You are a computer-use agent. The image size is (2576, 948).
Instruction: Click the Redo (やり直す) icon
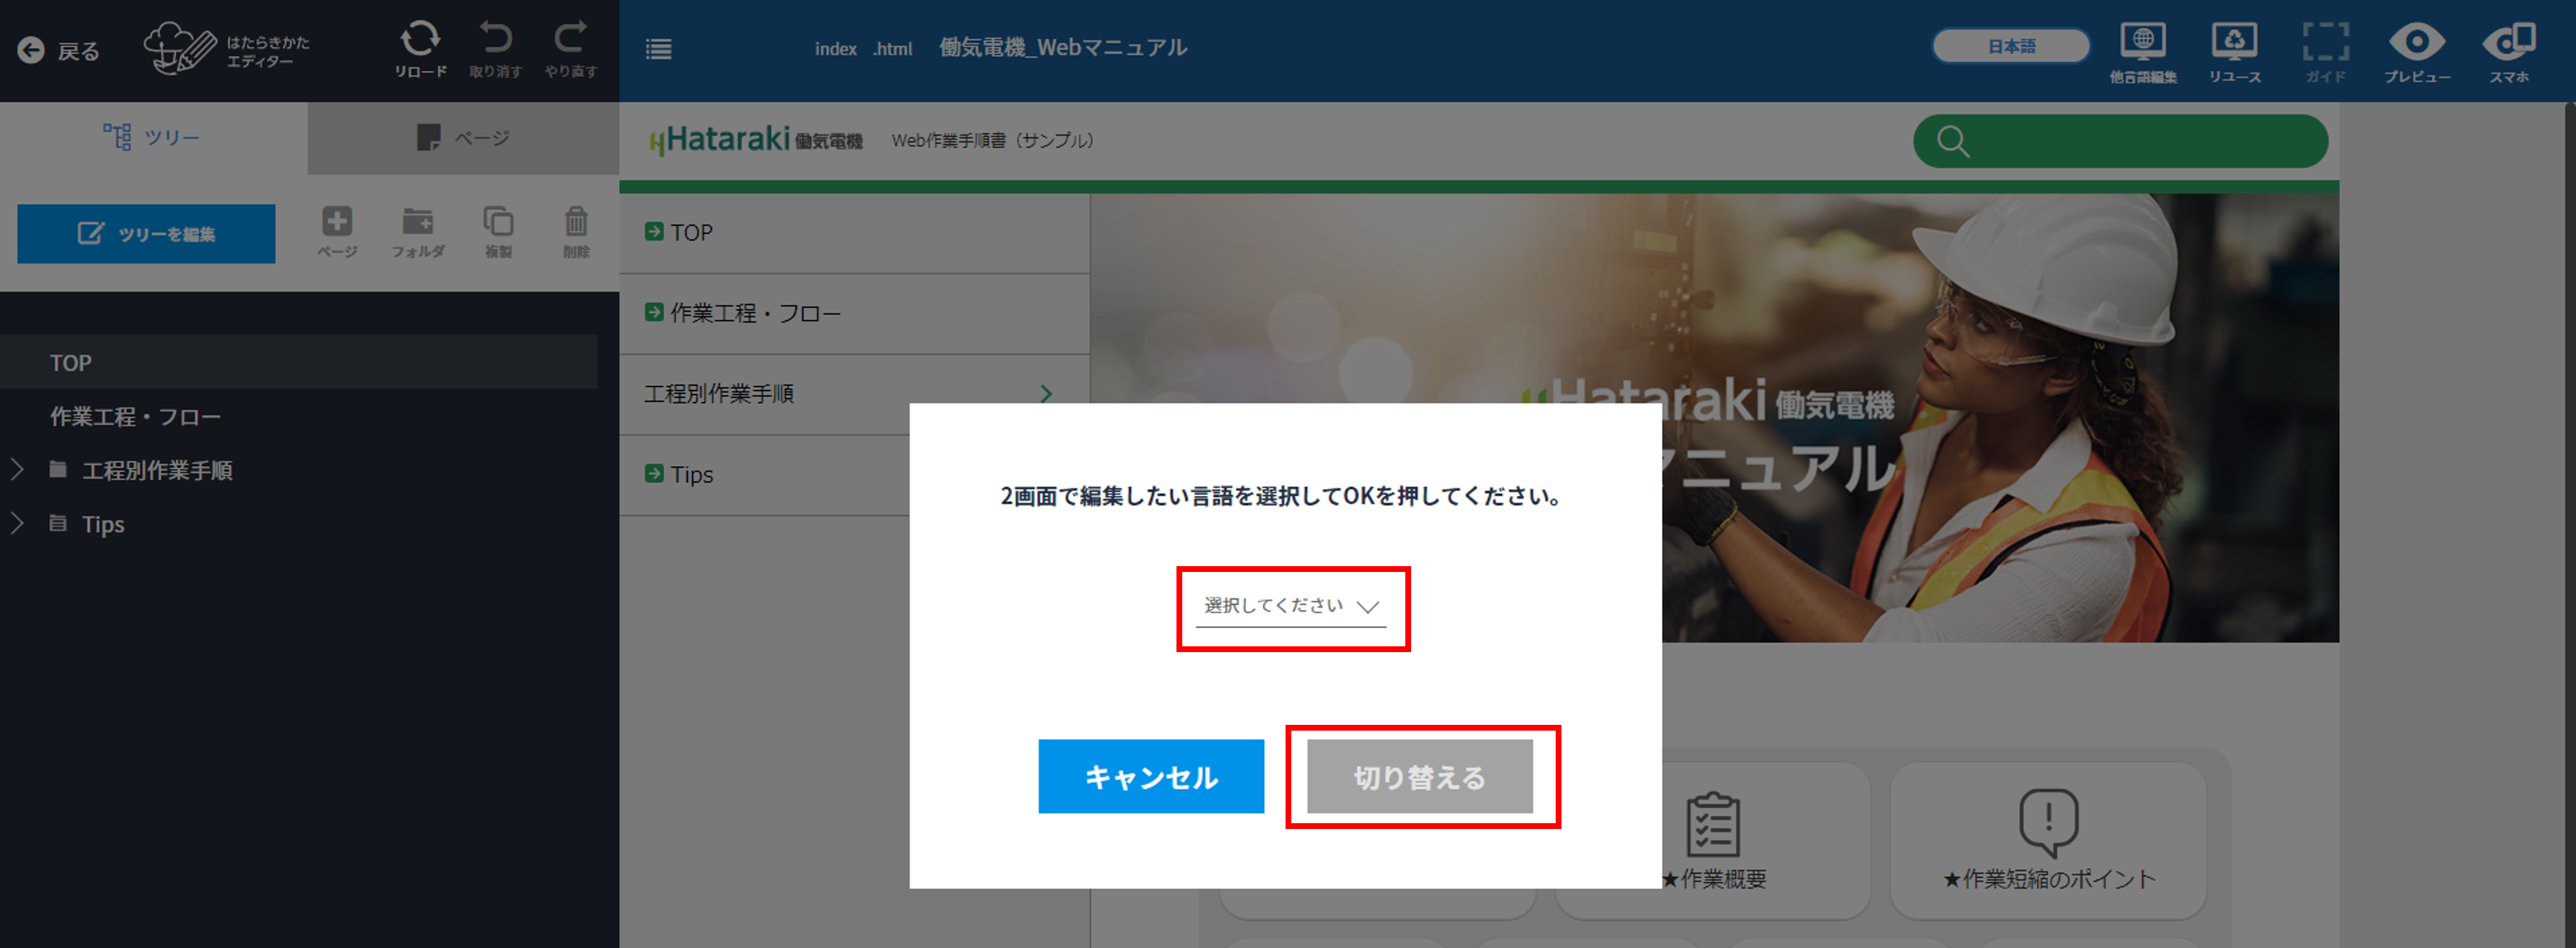pos(570,40)
